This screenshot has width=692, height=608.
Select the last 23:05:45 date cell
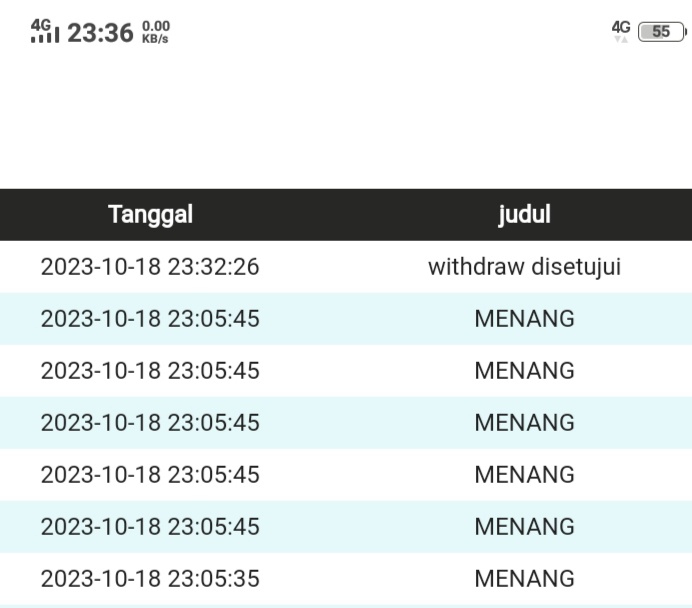click(150, 527)
